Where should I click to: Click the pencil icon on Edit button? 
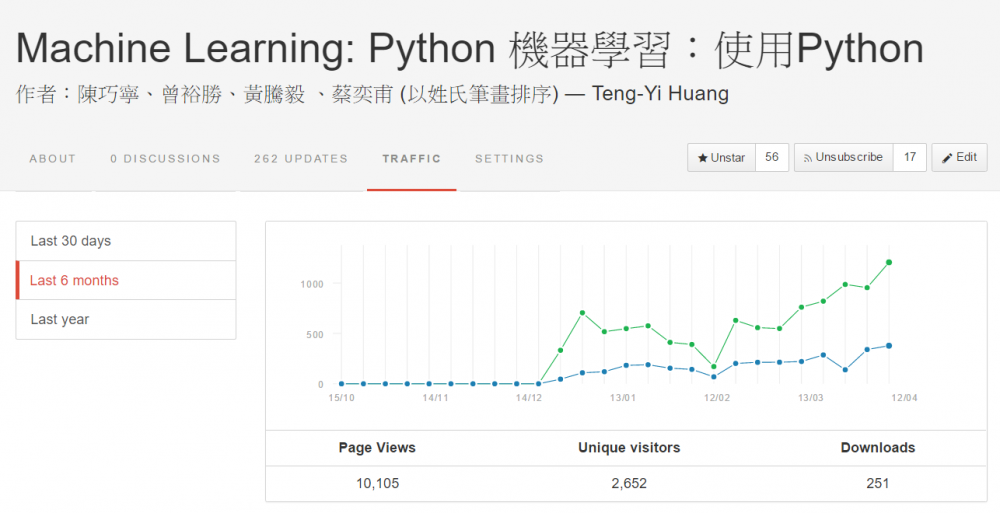947,158
